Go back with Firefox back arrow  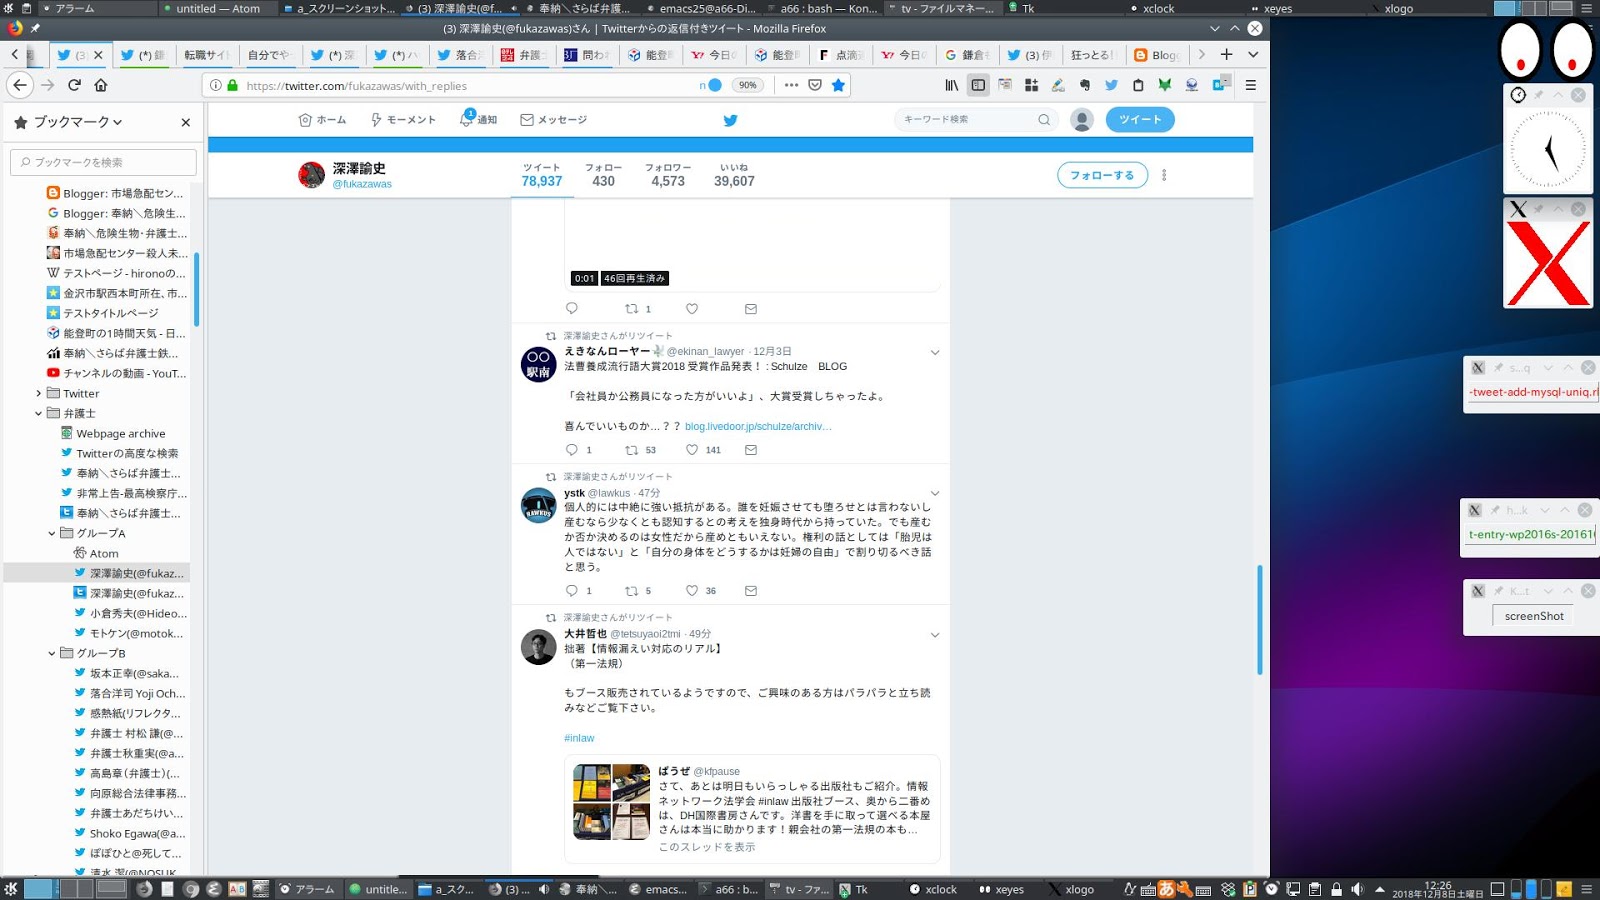point(20,85)
